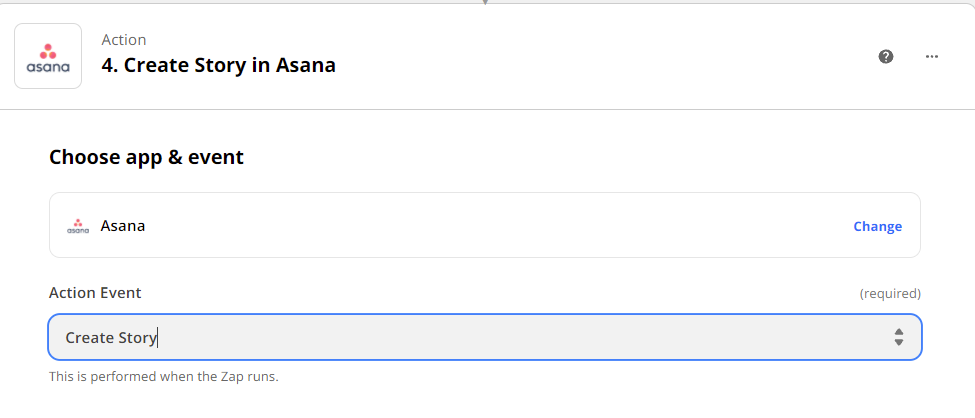This screenshot has width=975, height=418.
Task: Open the help question mark icon
Action: [x=885, y=57]
